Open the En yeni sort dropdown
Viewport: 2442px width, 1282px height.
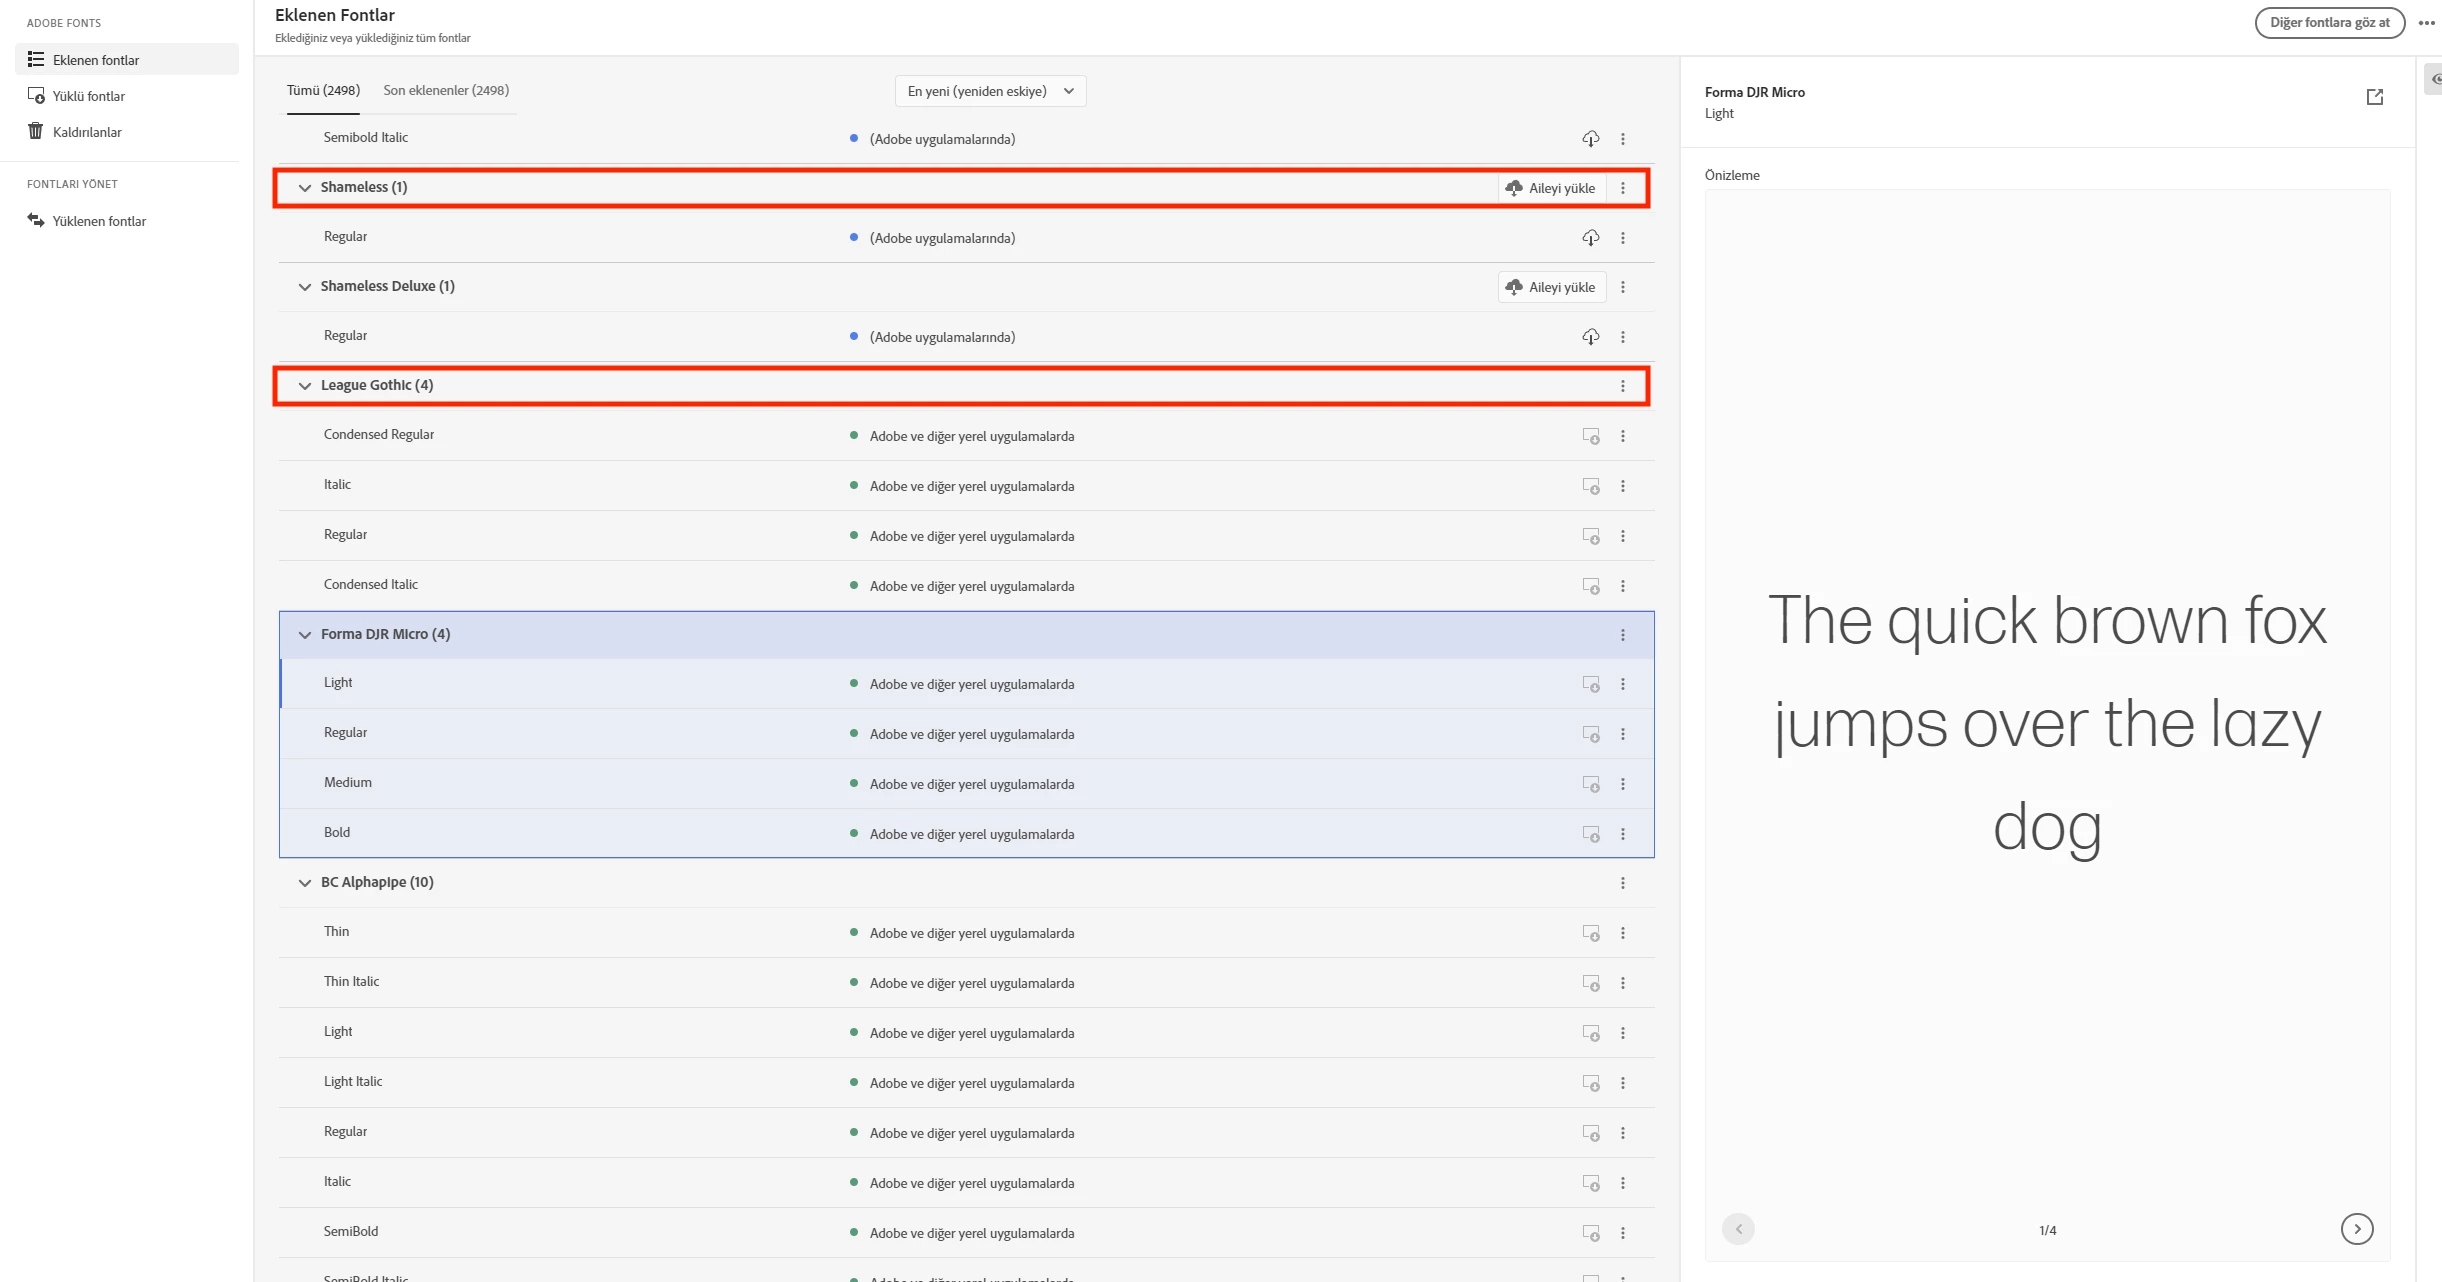tap(990, 91)
